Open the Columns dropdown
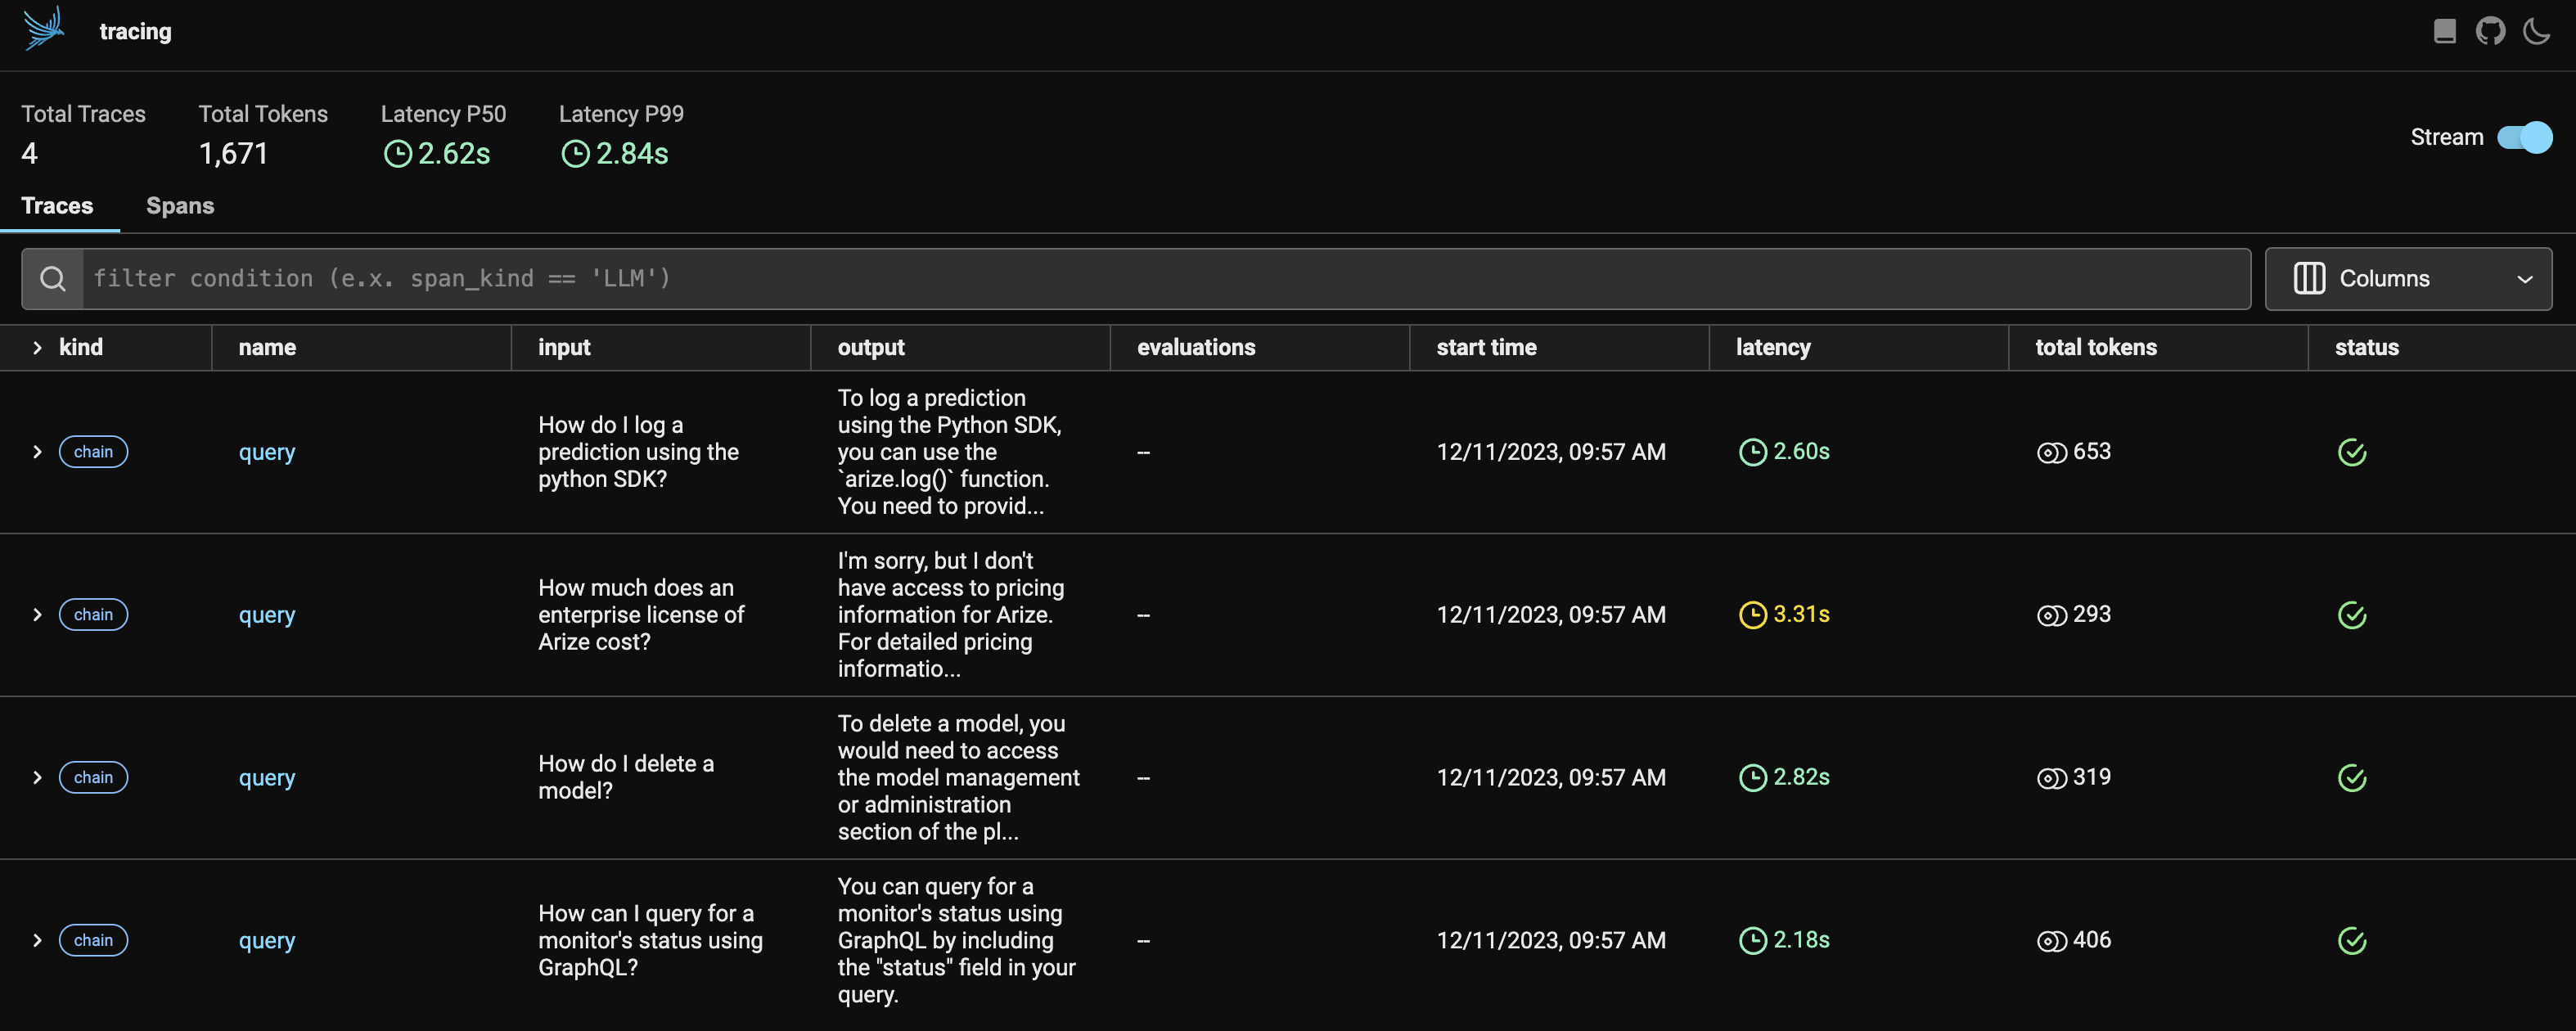The height and width of the screenshot is (1031, 2576). click(2408, 279)
